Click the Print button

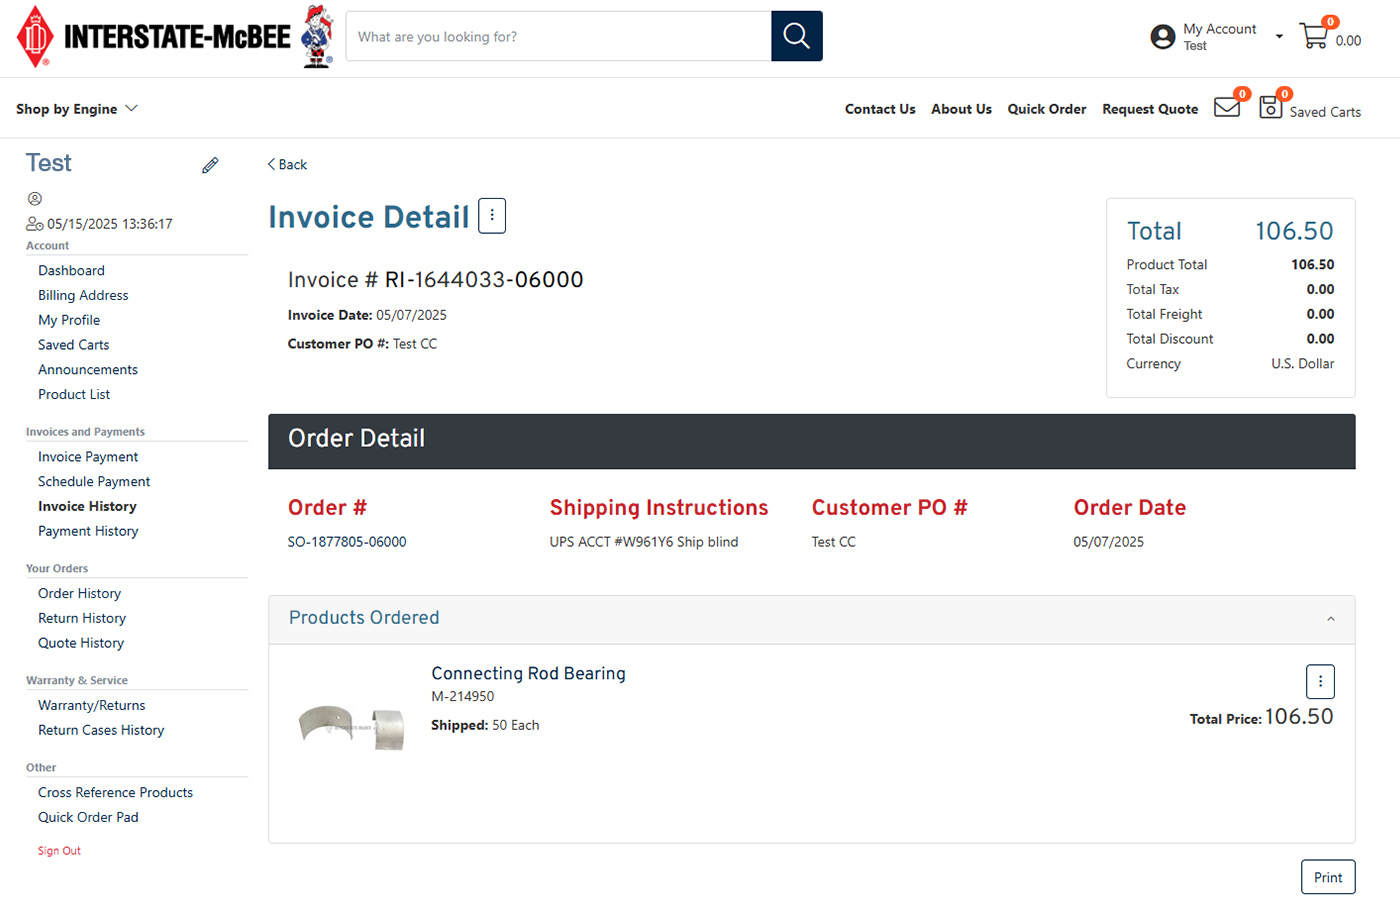[x=1328, y=877]
